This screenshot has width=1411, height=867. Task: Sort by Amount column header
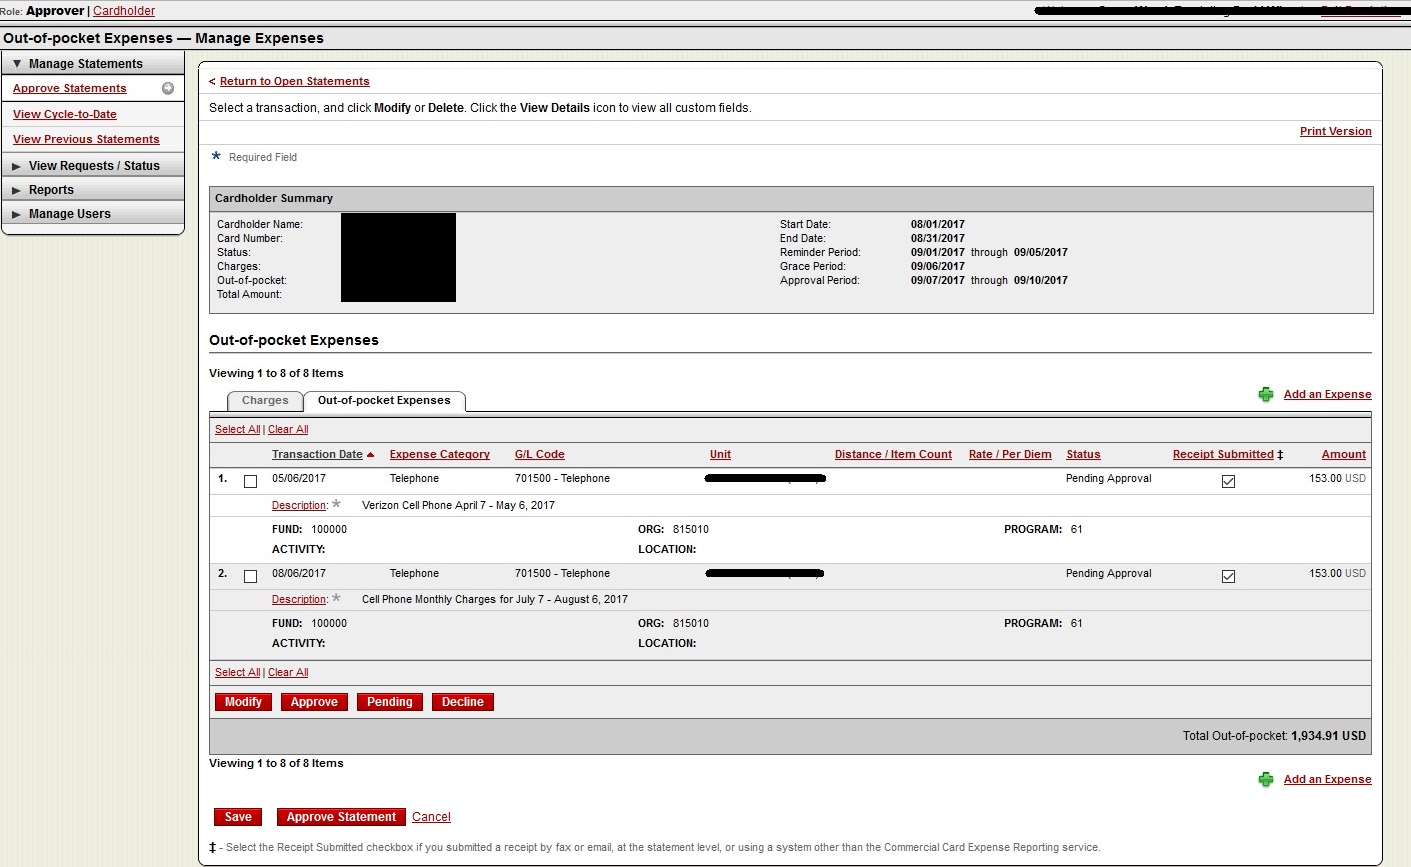coord(1344,454)
